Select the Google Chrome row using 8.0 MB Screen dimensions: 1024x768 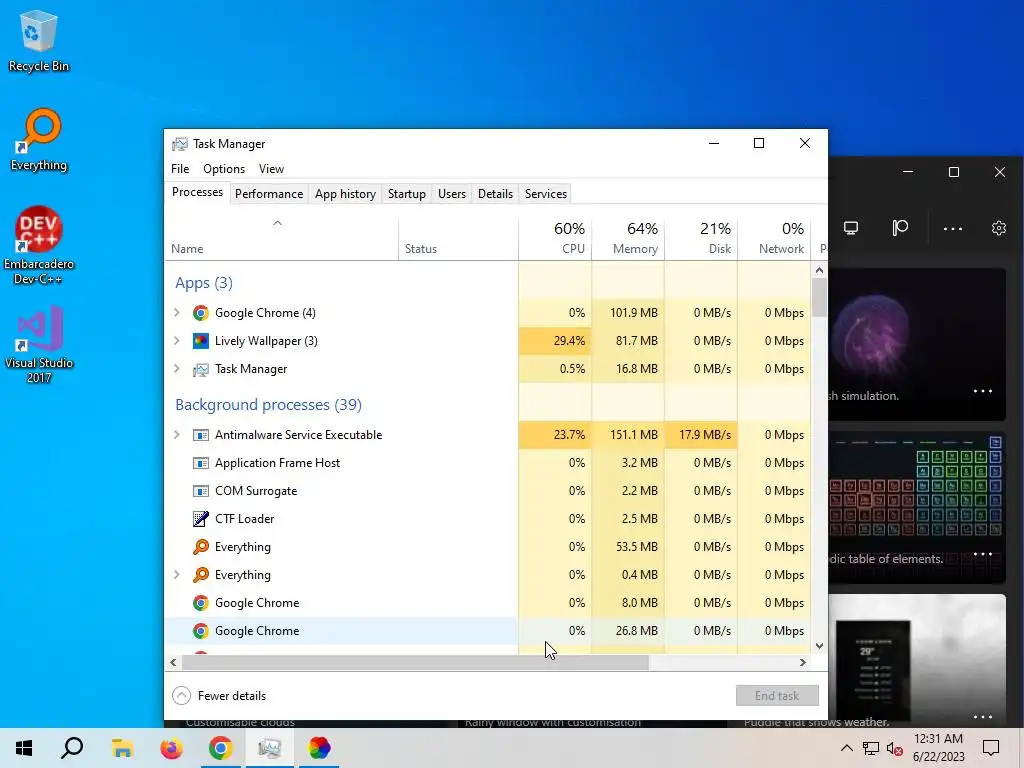pyautogui.click(x=487, y=603)
